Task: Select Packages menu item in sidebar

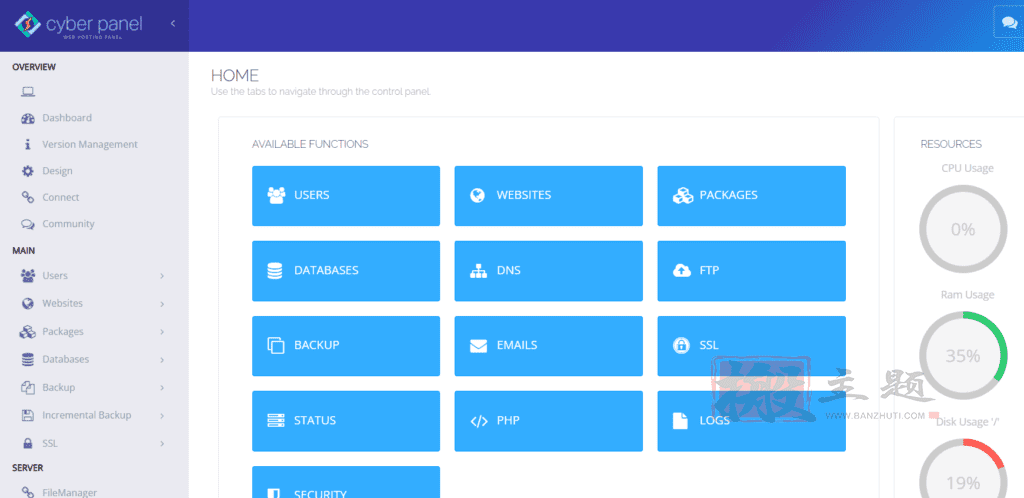Action: pos(63,332)
